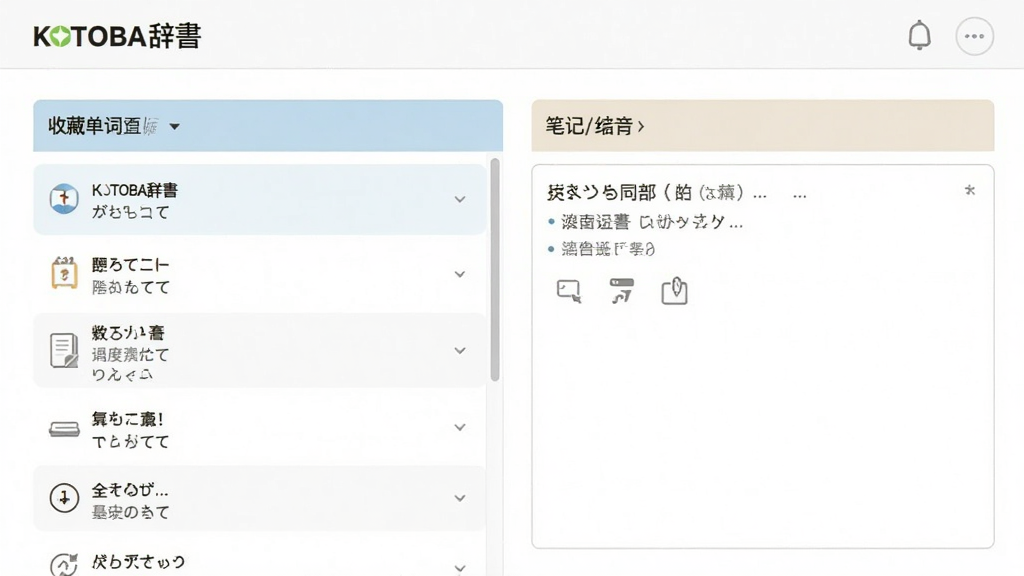Expand the stacked tray row chevron
Image resolution: width=1024 pixels, height=576 pixels.
[x=460, y=427]
